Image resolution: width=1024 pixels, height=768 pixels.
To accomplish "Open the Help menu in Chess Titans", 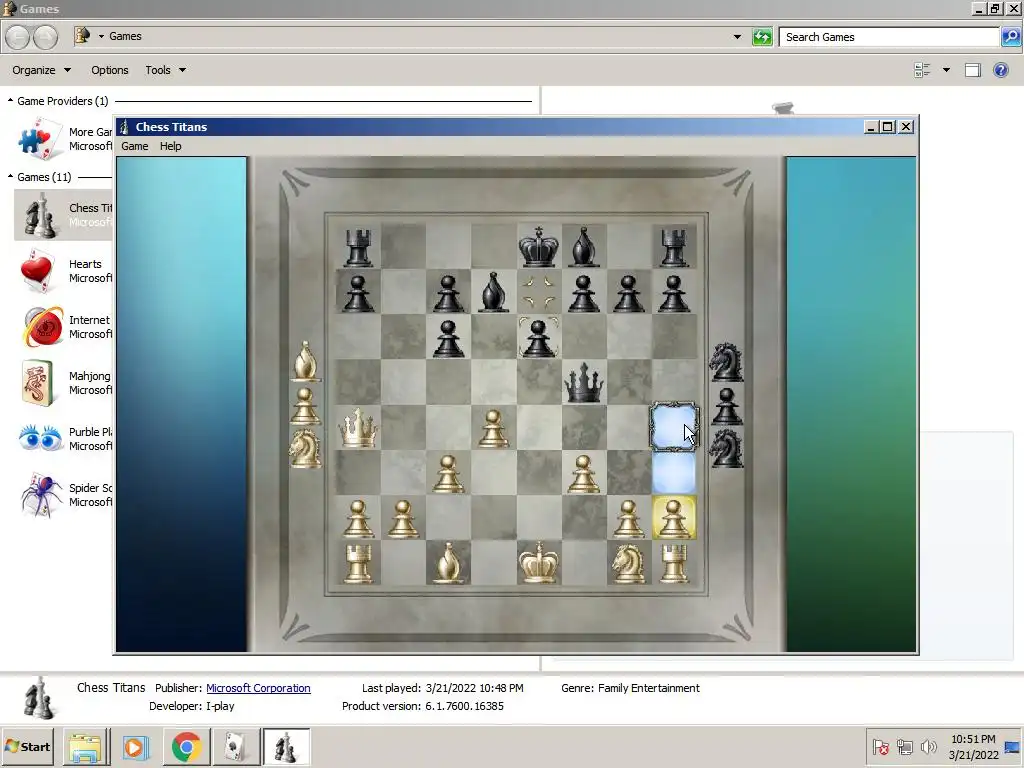I will [x=170, y=146].
